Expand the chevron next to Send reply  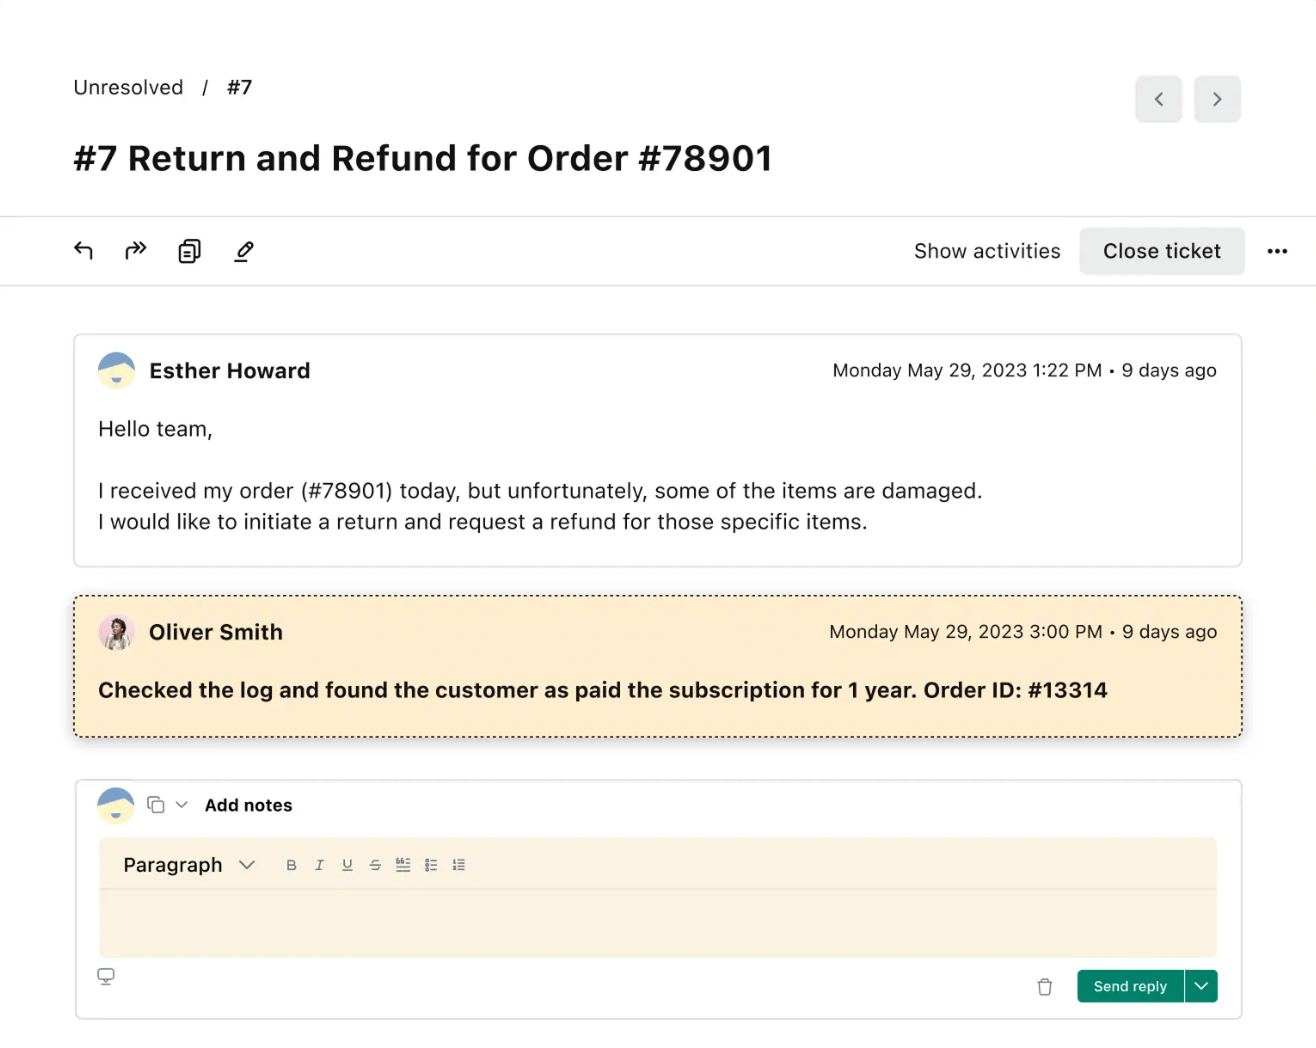(x=1201, y=986)
